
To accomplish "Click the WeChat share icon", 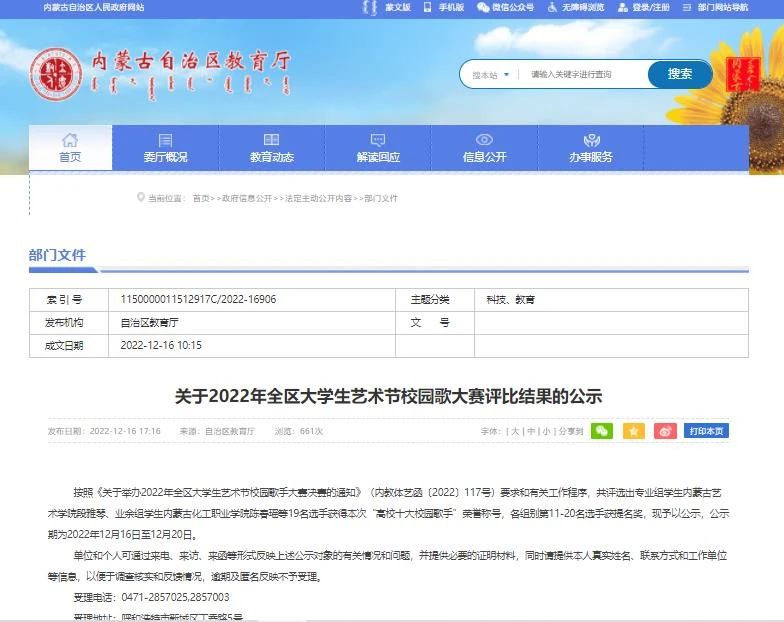I will point(601,431).
